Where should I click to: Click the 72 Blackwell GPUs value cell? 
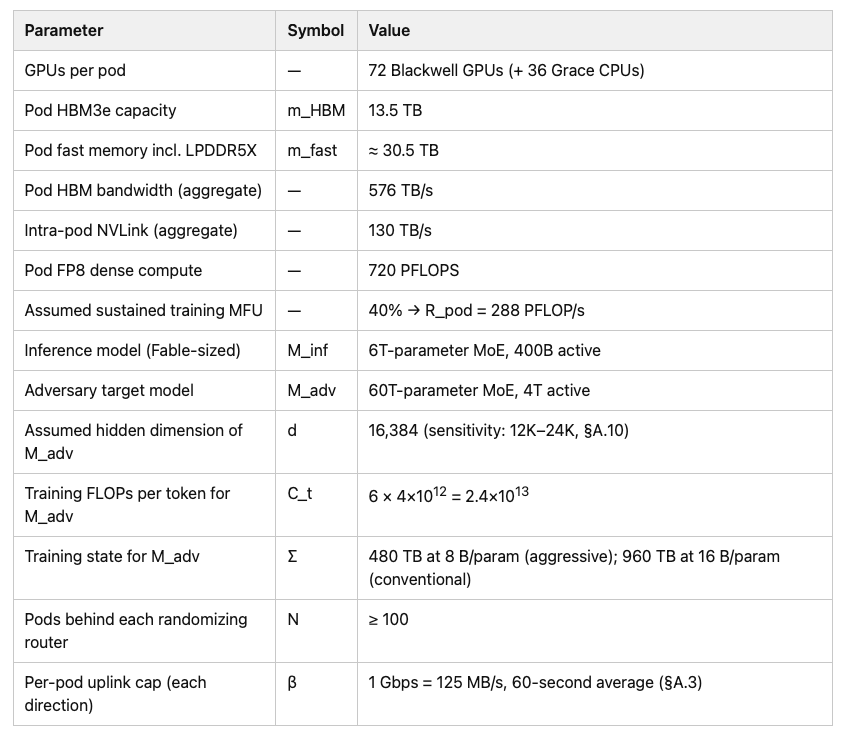[506, 71]
